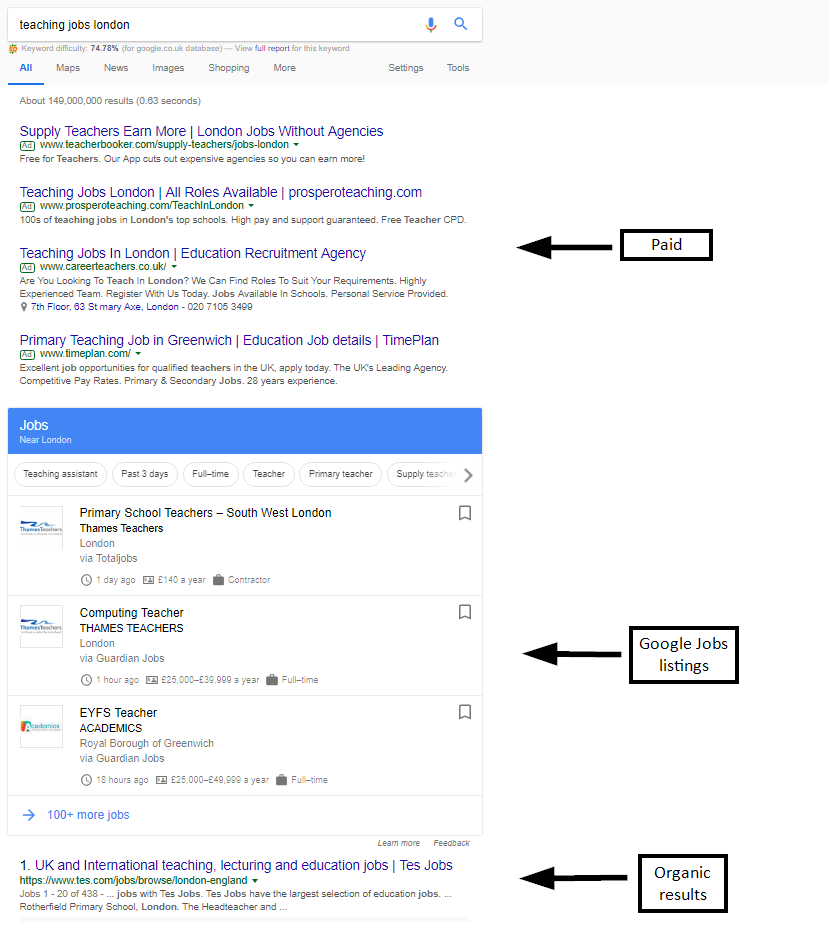Viewport: 829px width, 931px height.
Task: Bookmark the Primary School Teachers job
Action: [465, 513]
